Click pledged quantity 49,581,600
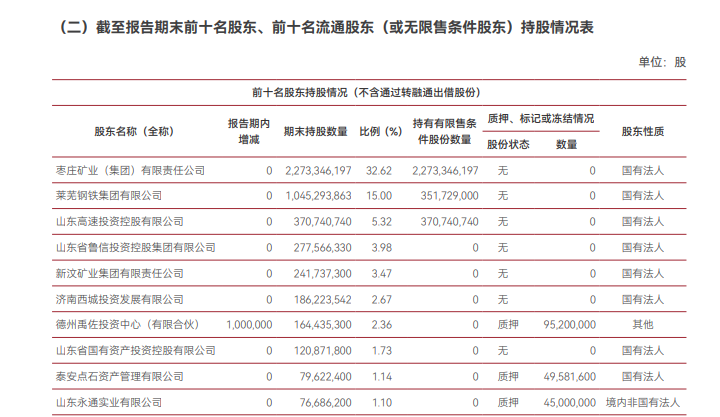The height and width of the screenshot is (417, 720). [x=569, y=378]
